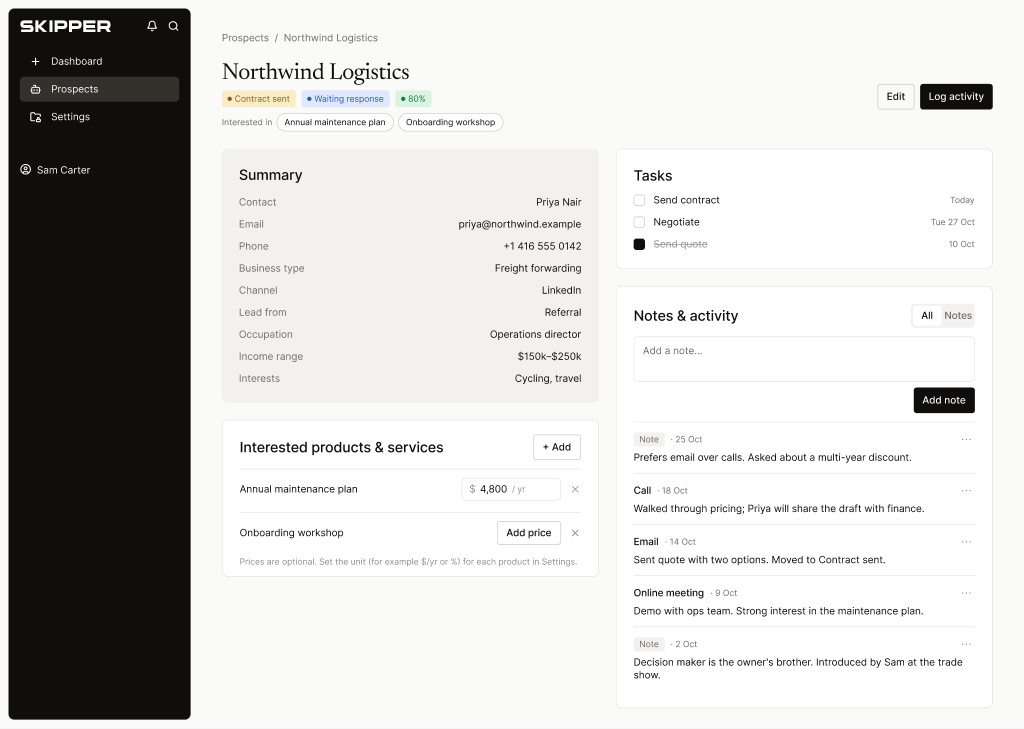Click the Tue 27 Oct due date
Image resolution: width=1024 pixels, height=729 pixels.
click(x=953, y=222)
